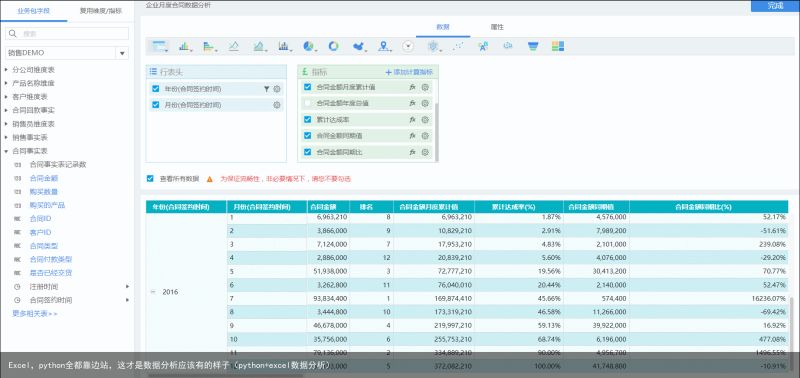Open the 更多相关表>> link
Viewport: 800px width, 378px height.
coord(35,314)
